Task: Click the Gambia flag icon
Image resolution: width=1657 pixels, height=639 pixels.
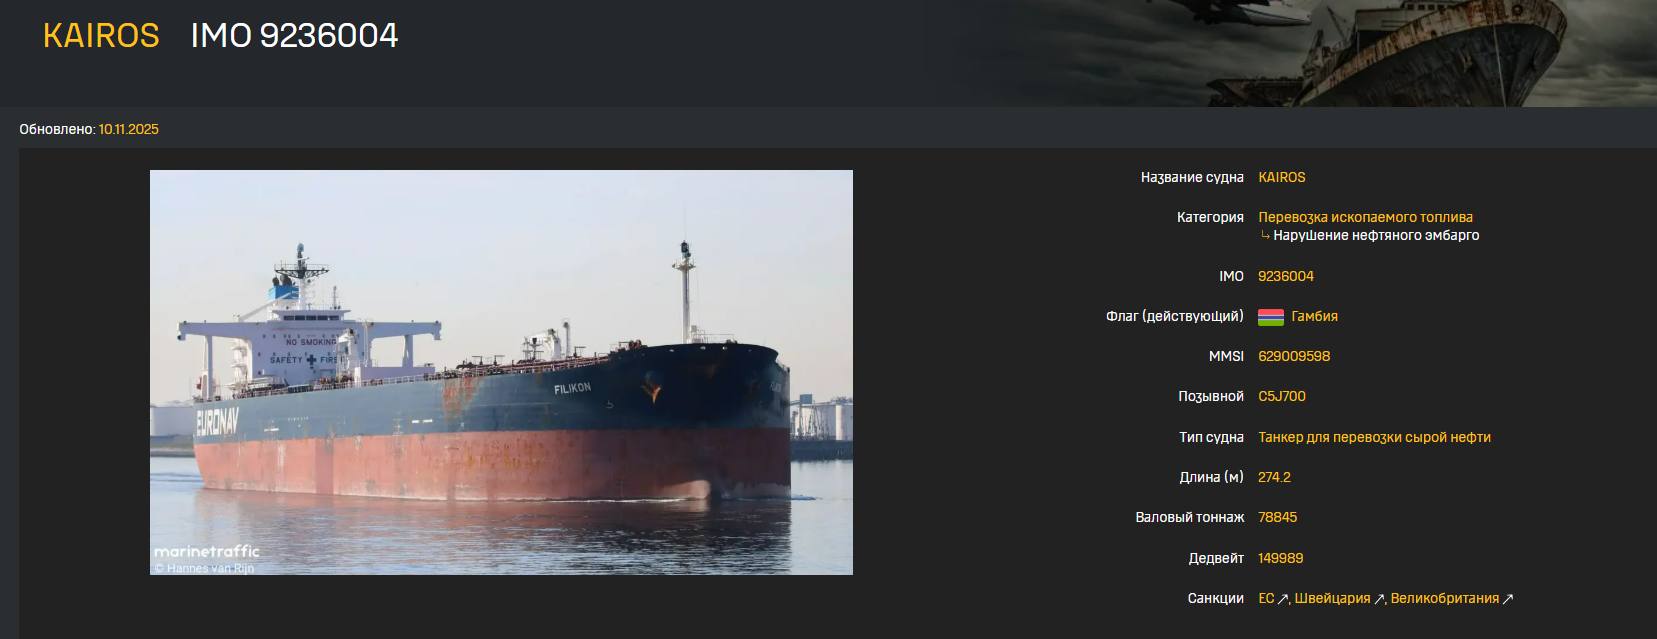Action: point(1271,317)
